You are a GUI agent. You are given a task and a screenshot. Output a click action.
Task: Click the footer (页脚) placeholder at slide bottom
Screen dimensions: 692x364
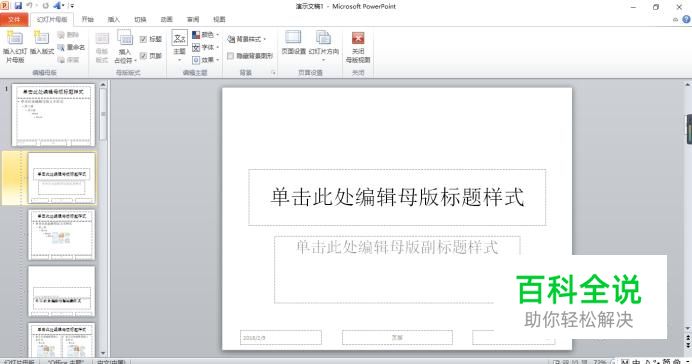pos(397,338)
